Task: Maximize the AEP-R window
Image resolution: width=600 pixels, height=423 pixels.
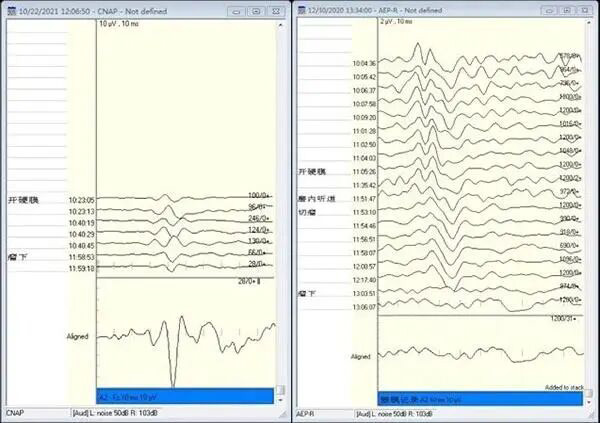Action: 566,8
